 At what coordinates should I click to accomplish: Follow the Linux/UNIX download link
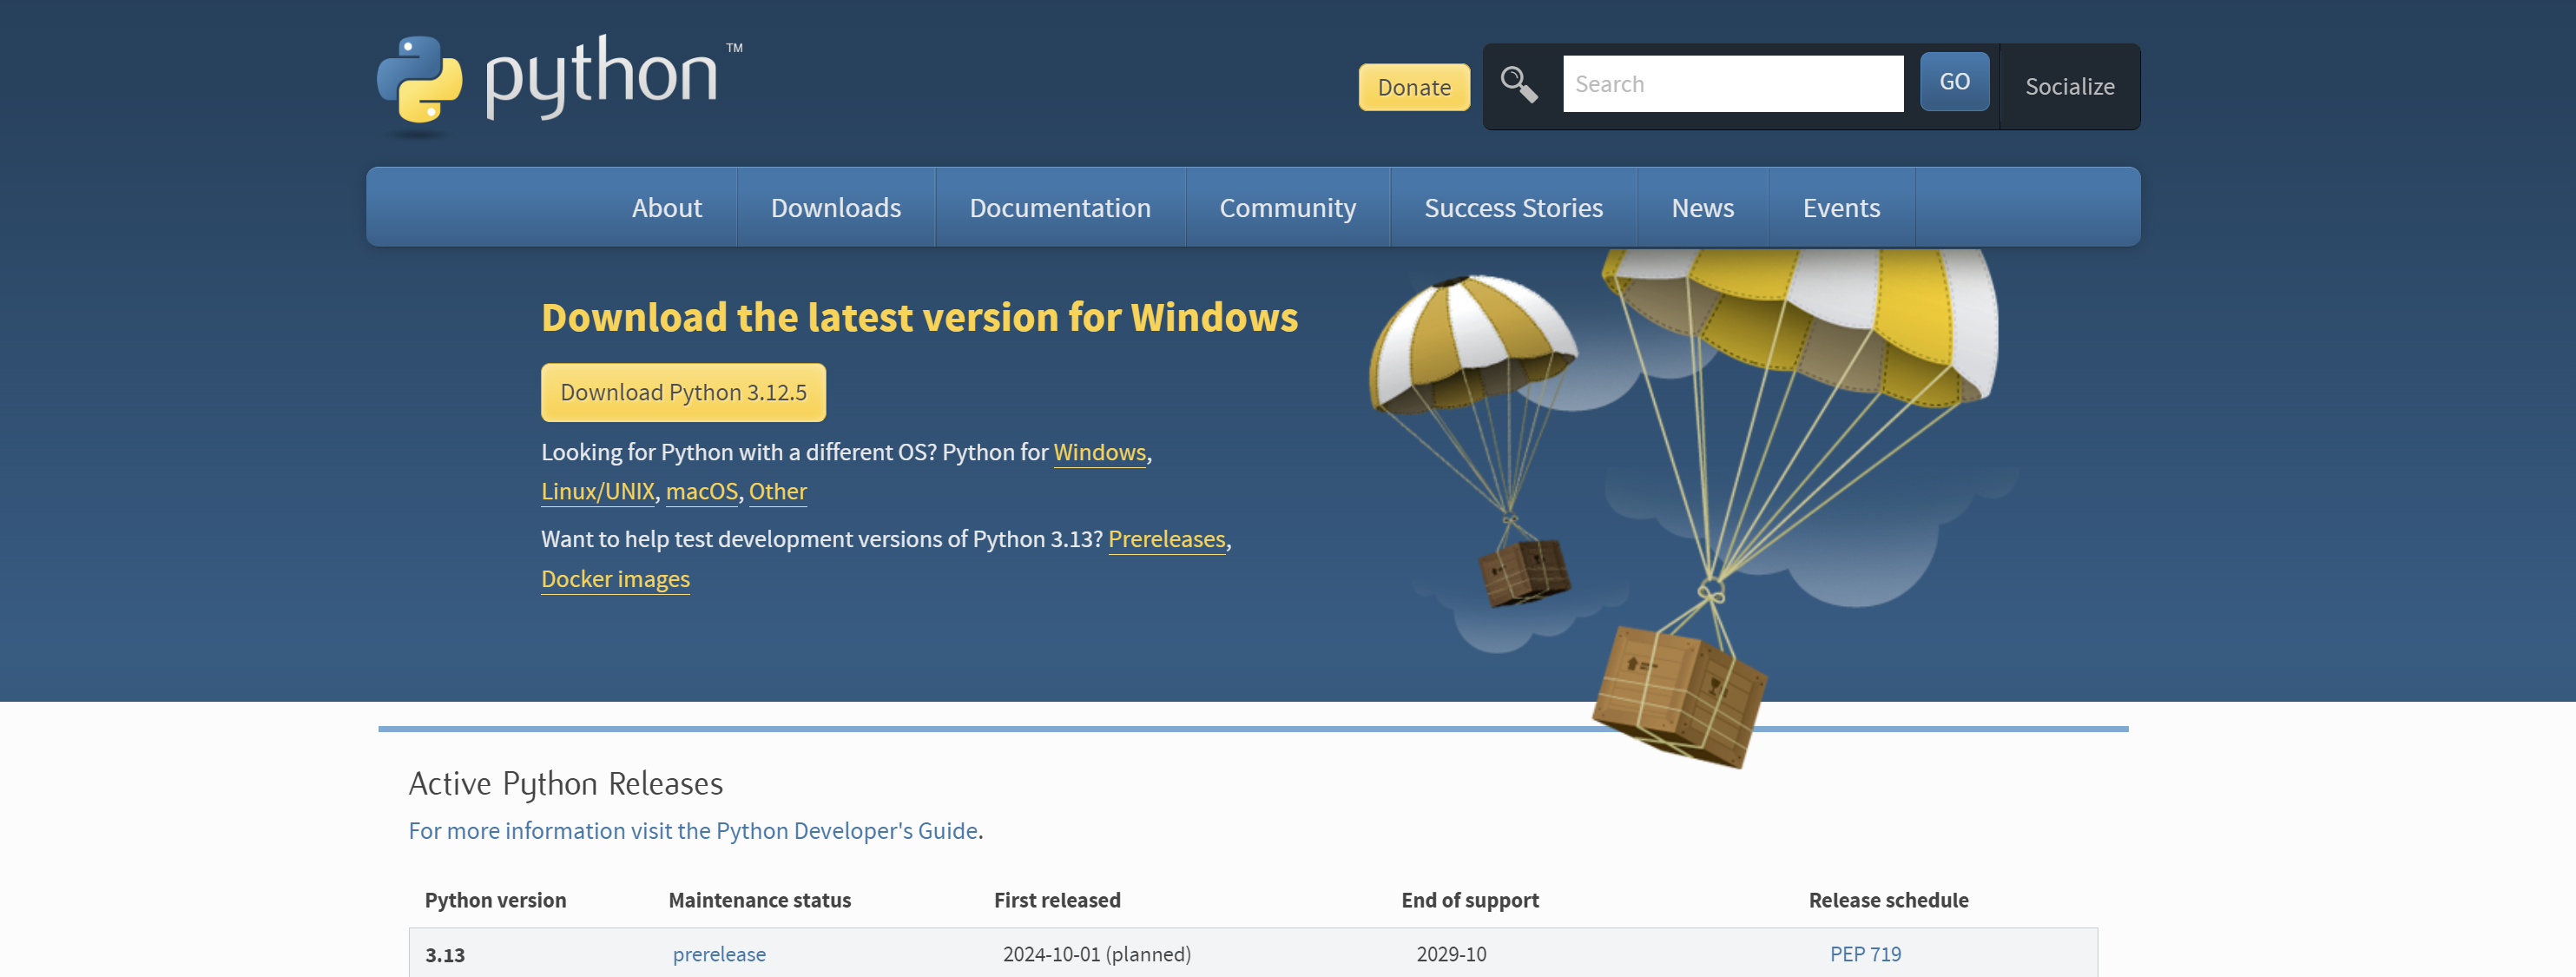597,492
